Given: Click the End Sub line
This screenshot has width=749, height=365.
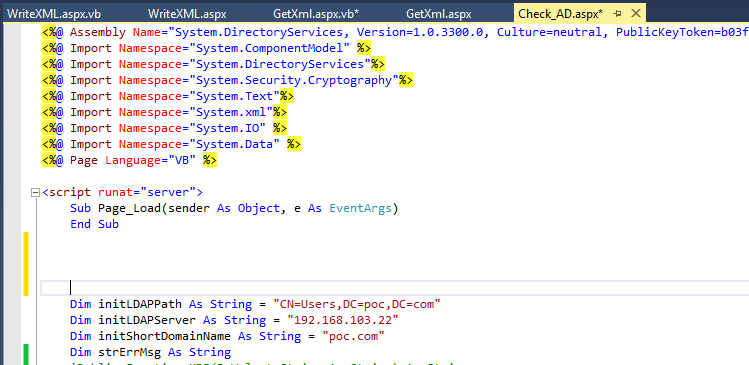Looking at the screenshot, I should pos(94,224).
